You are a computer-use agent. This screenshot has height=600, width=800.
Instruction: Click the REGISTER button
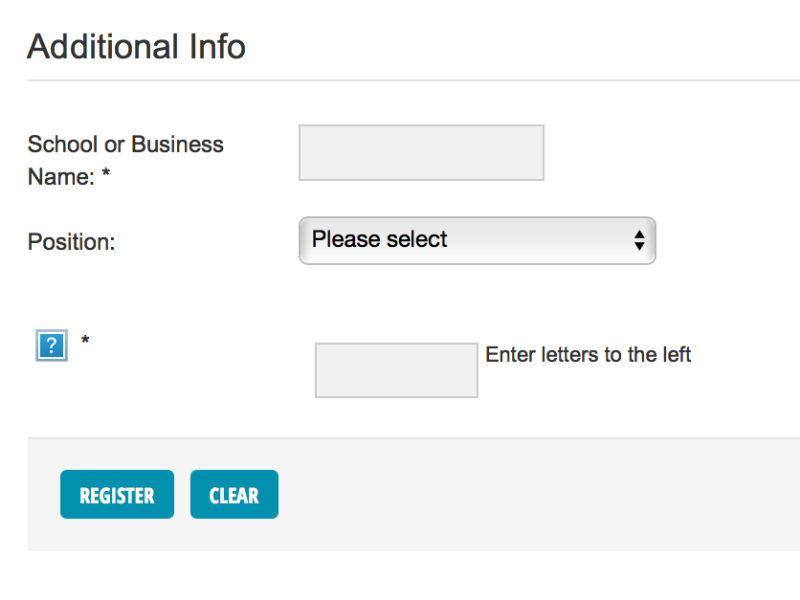pyautogui.click(x=117, y=494)
